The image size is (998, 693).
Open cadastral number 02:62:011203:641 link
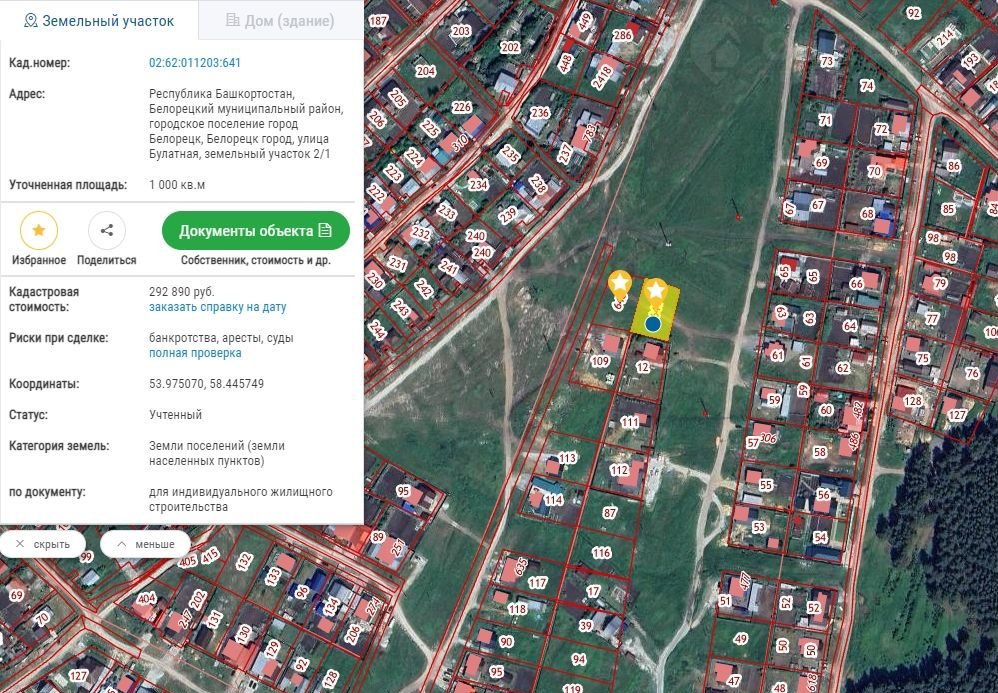tap(195, 63)
